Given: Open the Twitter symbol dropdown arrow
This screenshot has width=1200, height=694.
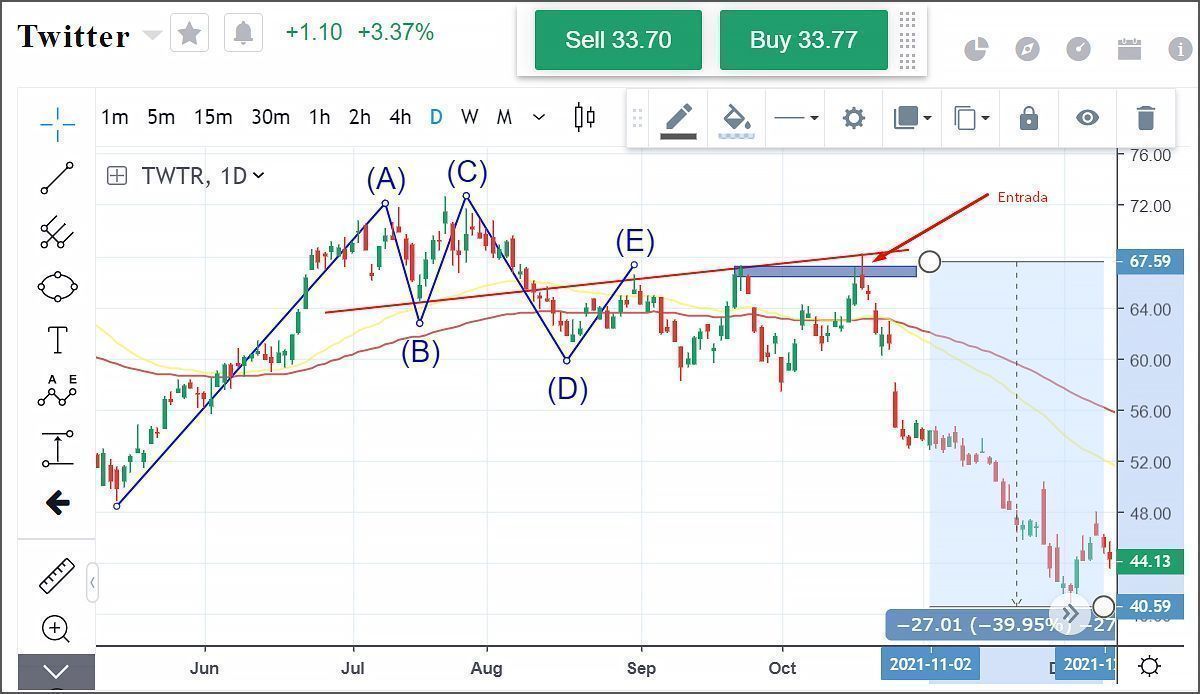Looking at the screenshot, I should click(x=152, y=35).
